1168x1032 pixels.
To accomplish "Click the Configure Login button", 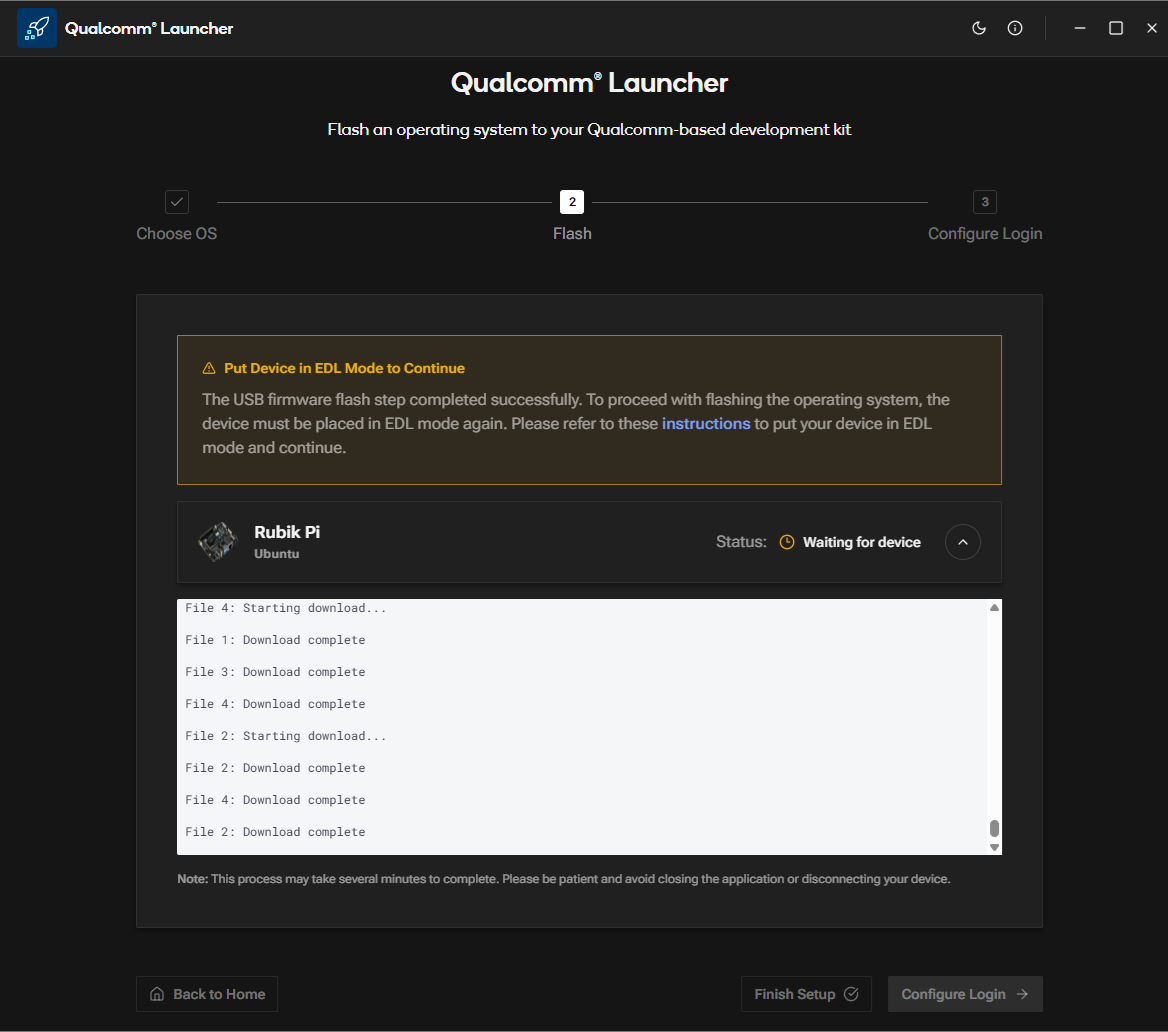I will click(x=965, y=994).
